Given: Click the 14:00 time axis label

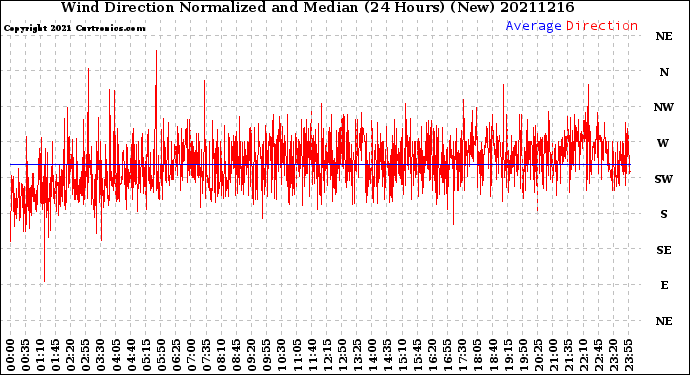Looking at the screenshot, I should pos(372,355).
